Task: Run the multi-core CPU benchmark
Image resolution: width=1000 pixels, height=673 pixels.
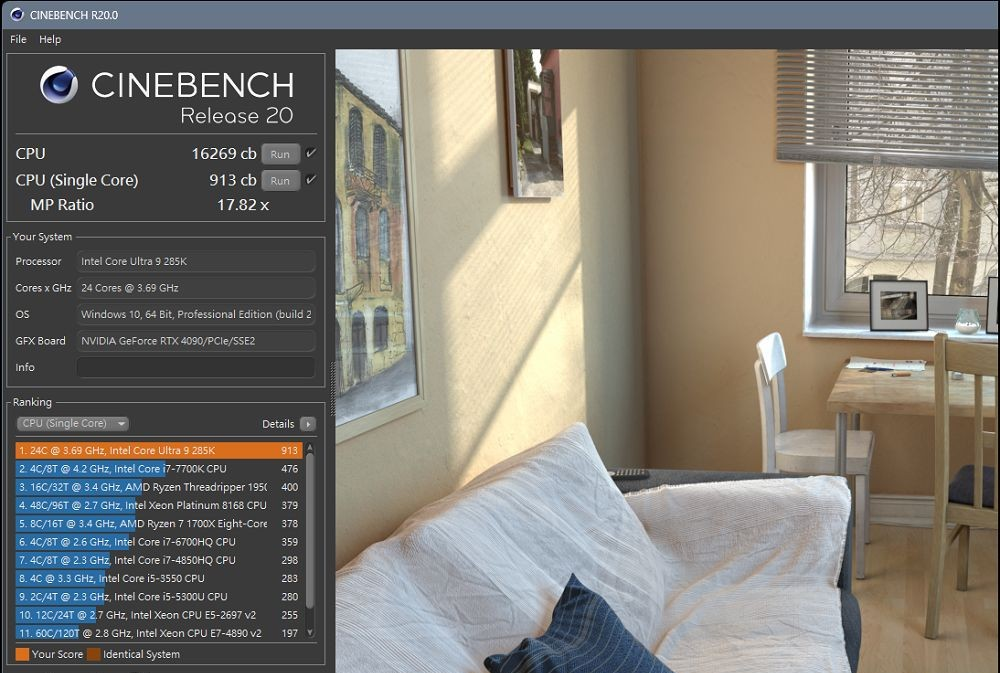Action: coord(280,154)
